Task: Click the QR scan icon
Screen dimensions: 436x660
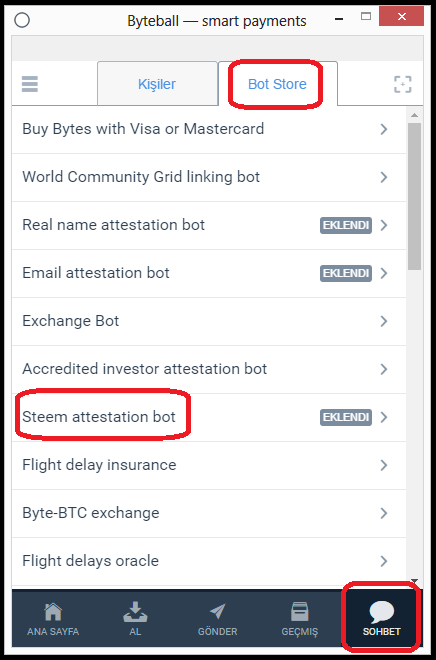Action: [402, 84]
